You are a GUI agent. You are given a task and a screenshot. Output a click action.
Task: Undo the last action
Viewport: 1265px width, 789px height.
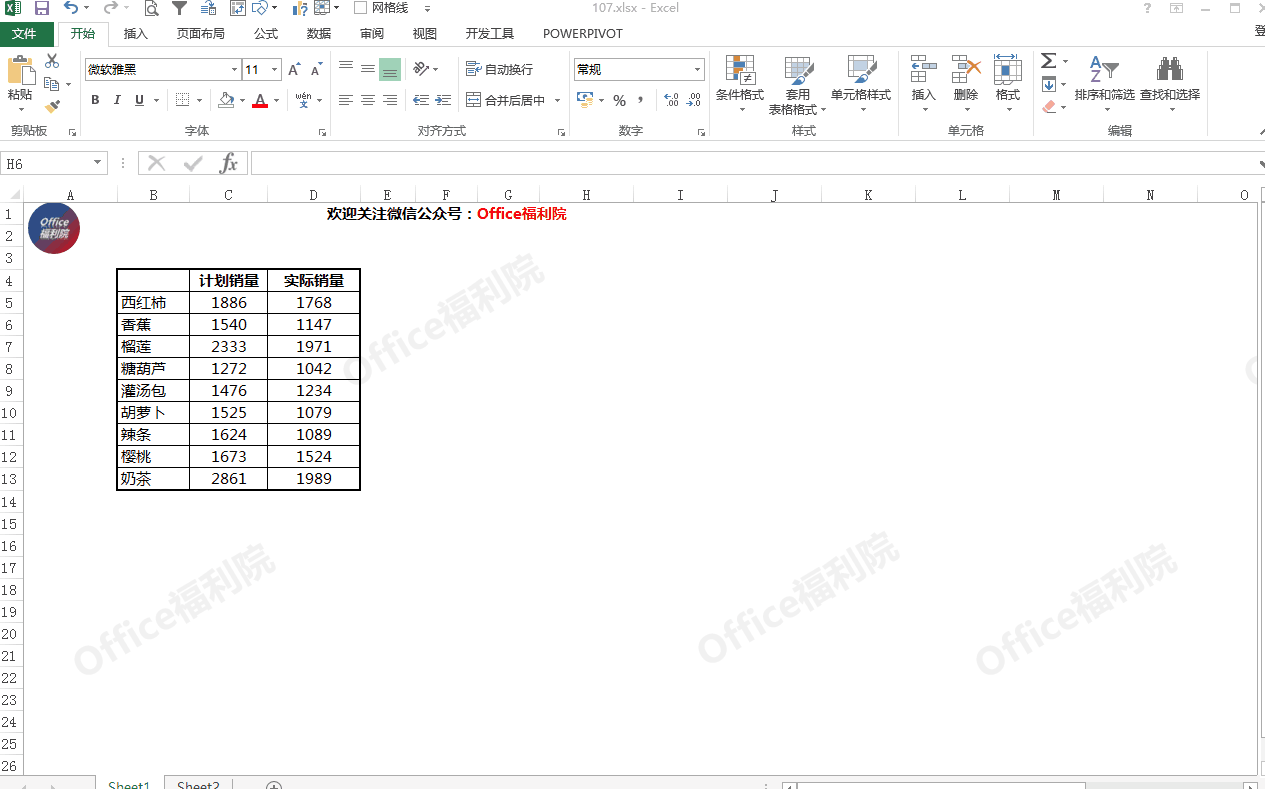70,8
